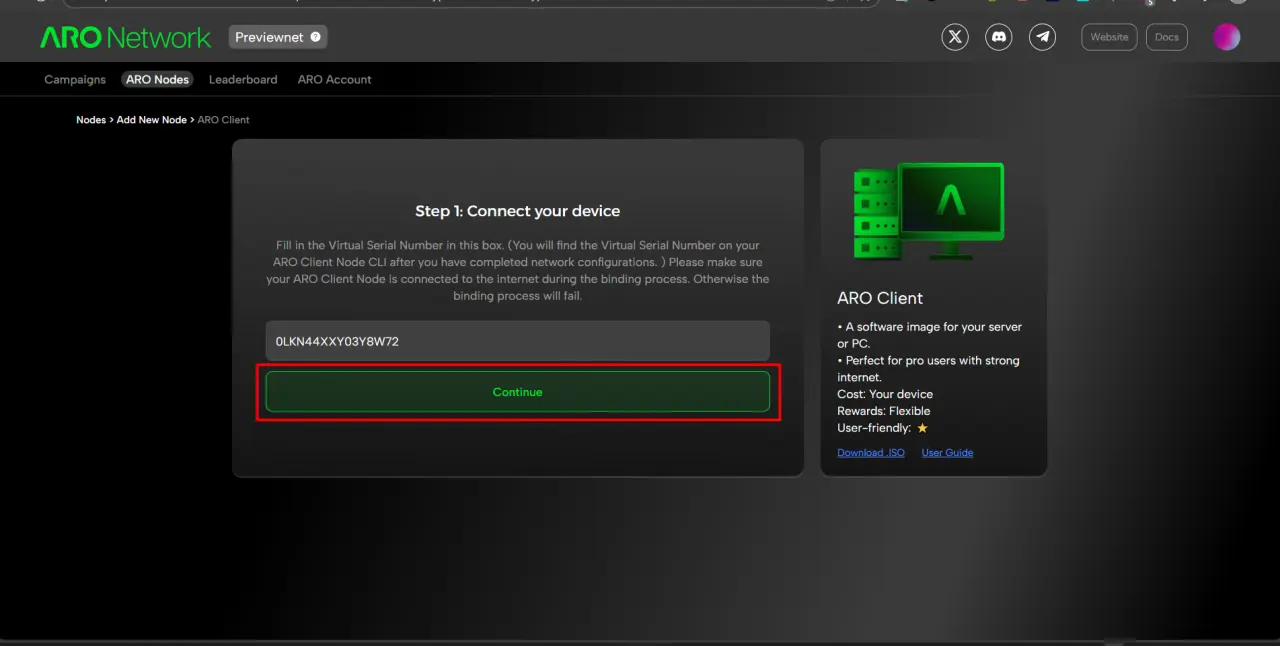Open the X (Twitter) social link
1280x646 pixels.
coord(955,37)
